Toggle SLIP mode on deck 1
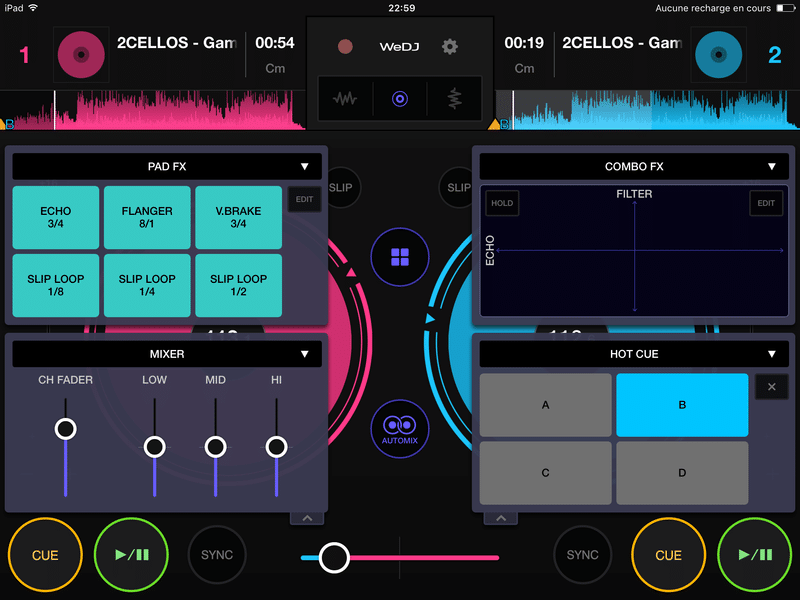 pyautogui.click(x=342, y=187)
